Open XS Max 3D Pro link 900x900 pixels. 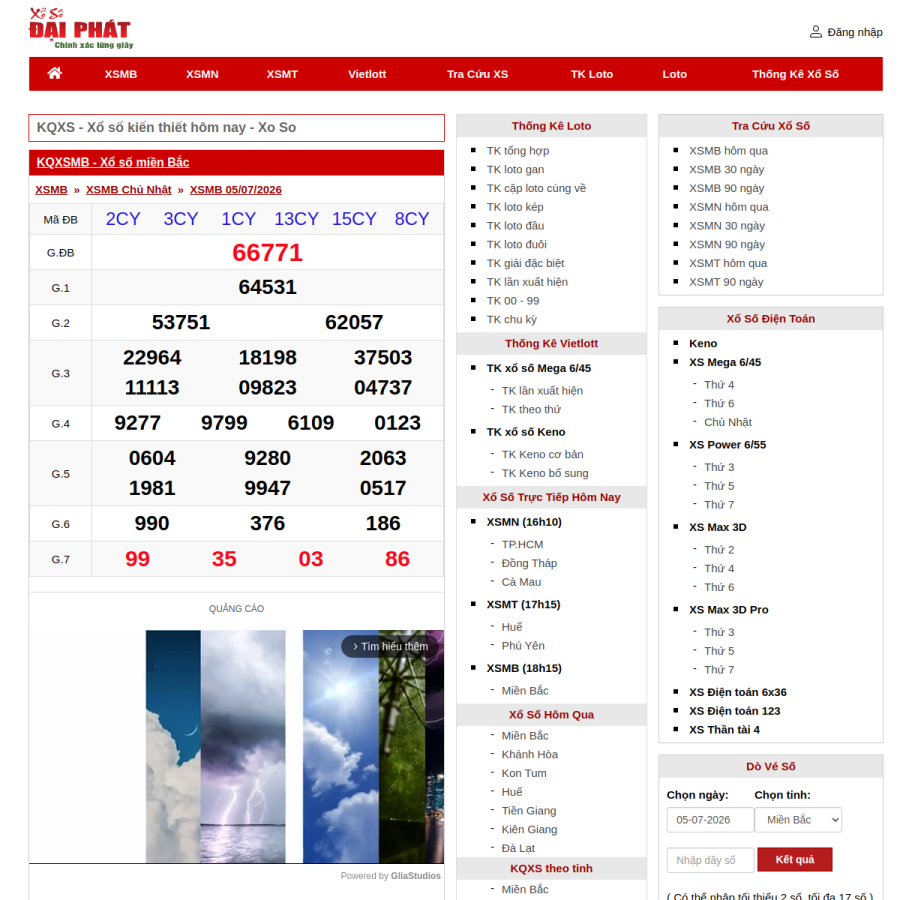pos(728,610)
